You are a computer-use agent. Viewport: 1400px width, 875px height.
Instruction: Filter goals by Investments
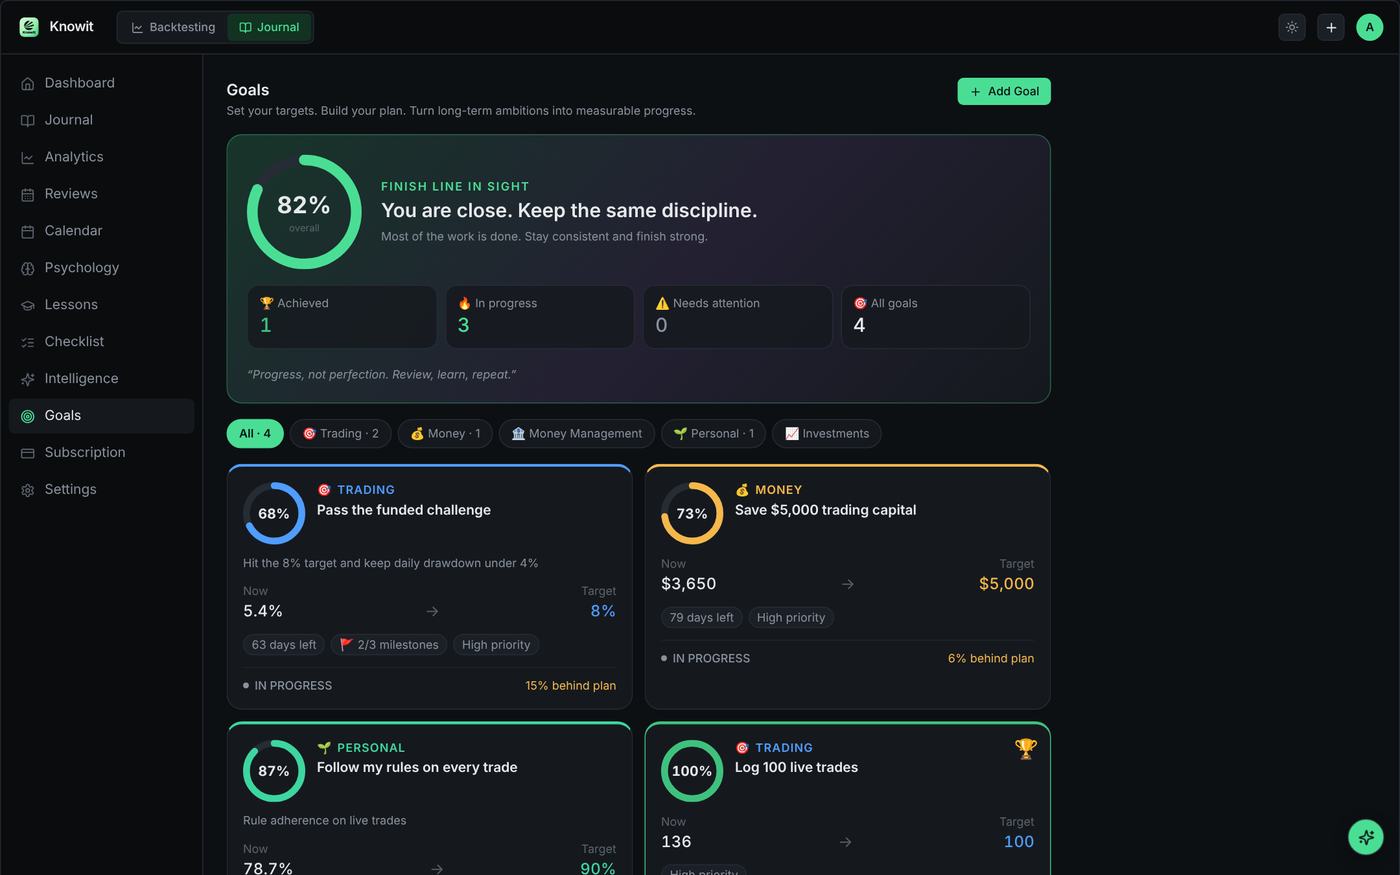point(827,434)
